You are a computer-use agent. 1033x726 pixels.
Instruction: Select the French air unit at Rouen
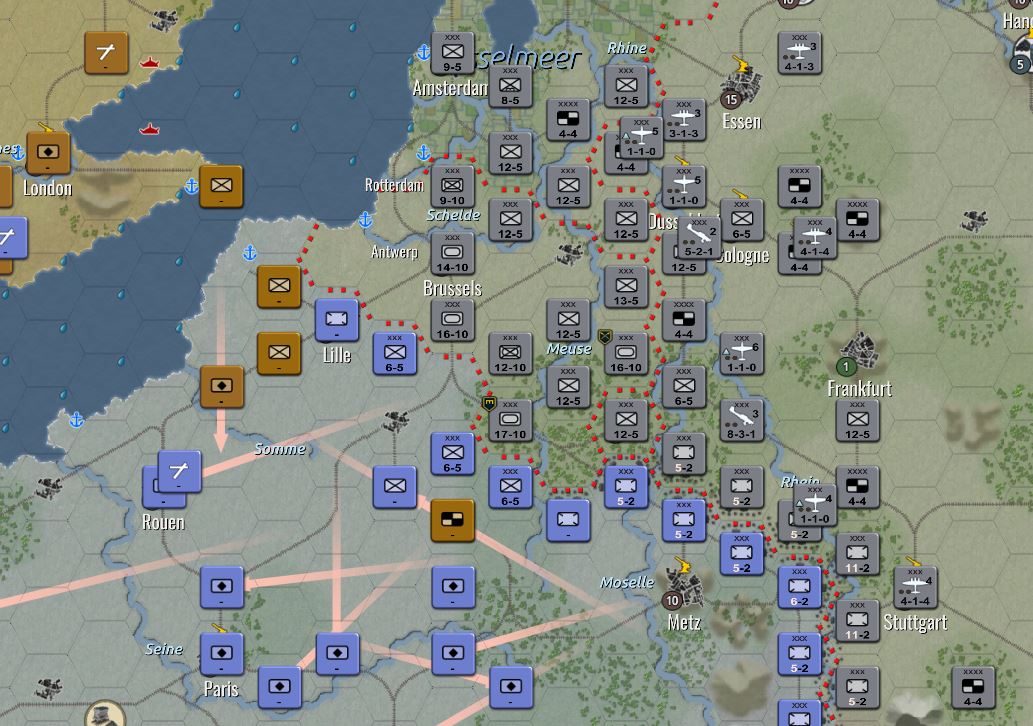[179, 471]
